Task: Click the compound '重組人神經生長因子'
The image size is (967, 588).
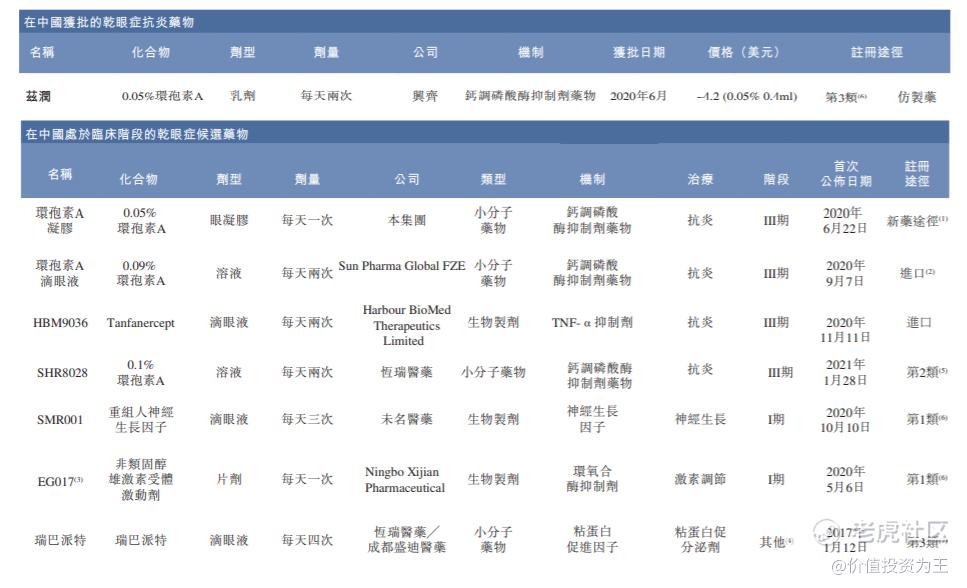Action: pos(141,420)
